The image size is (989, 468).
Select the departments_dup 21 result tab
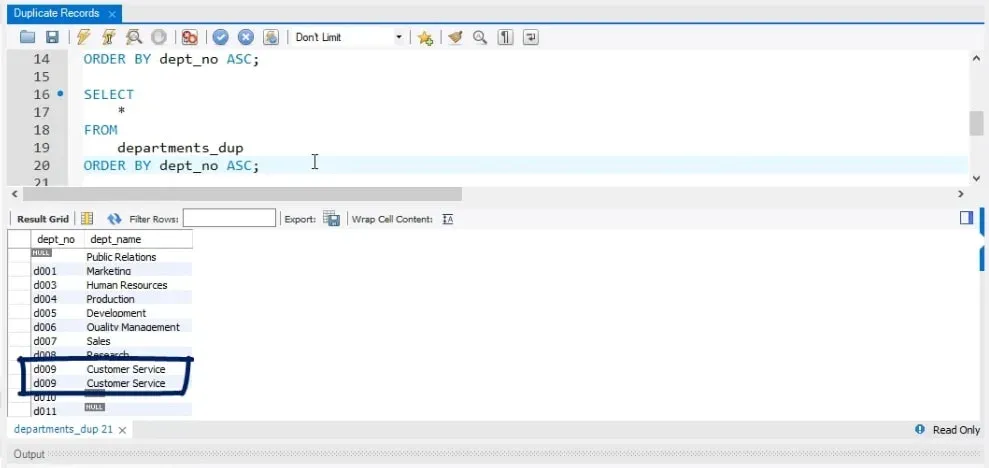63,429
